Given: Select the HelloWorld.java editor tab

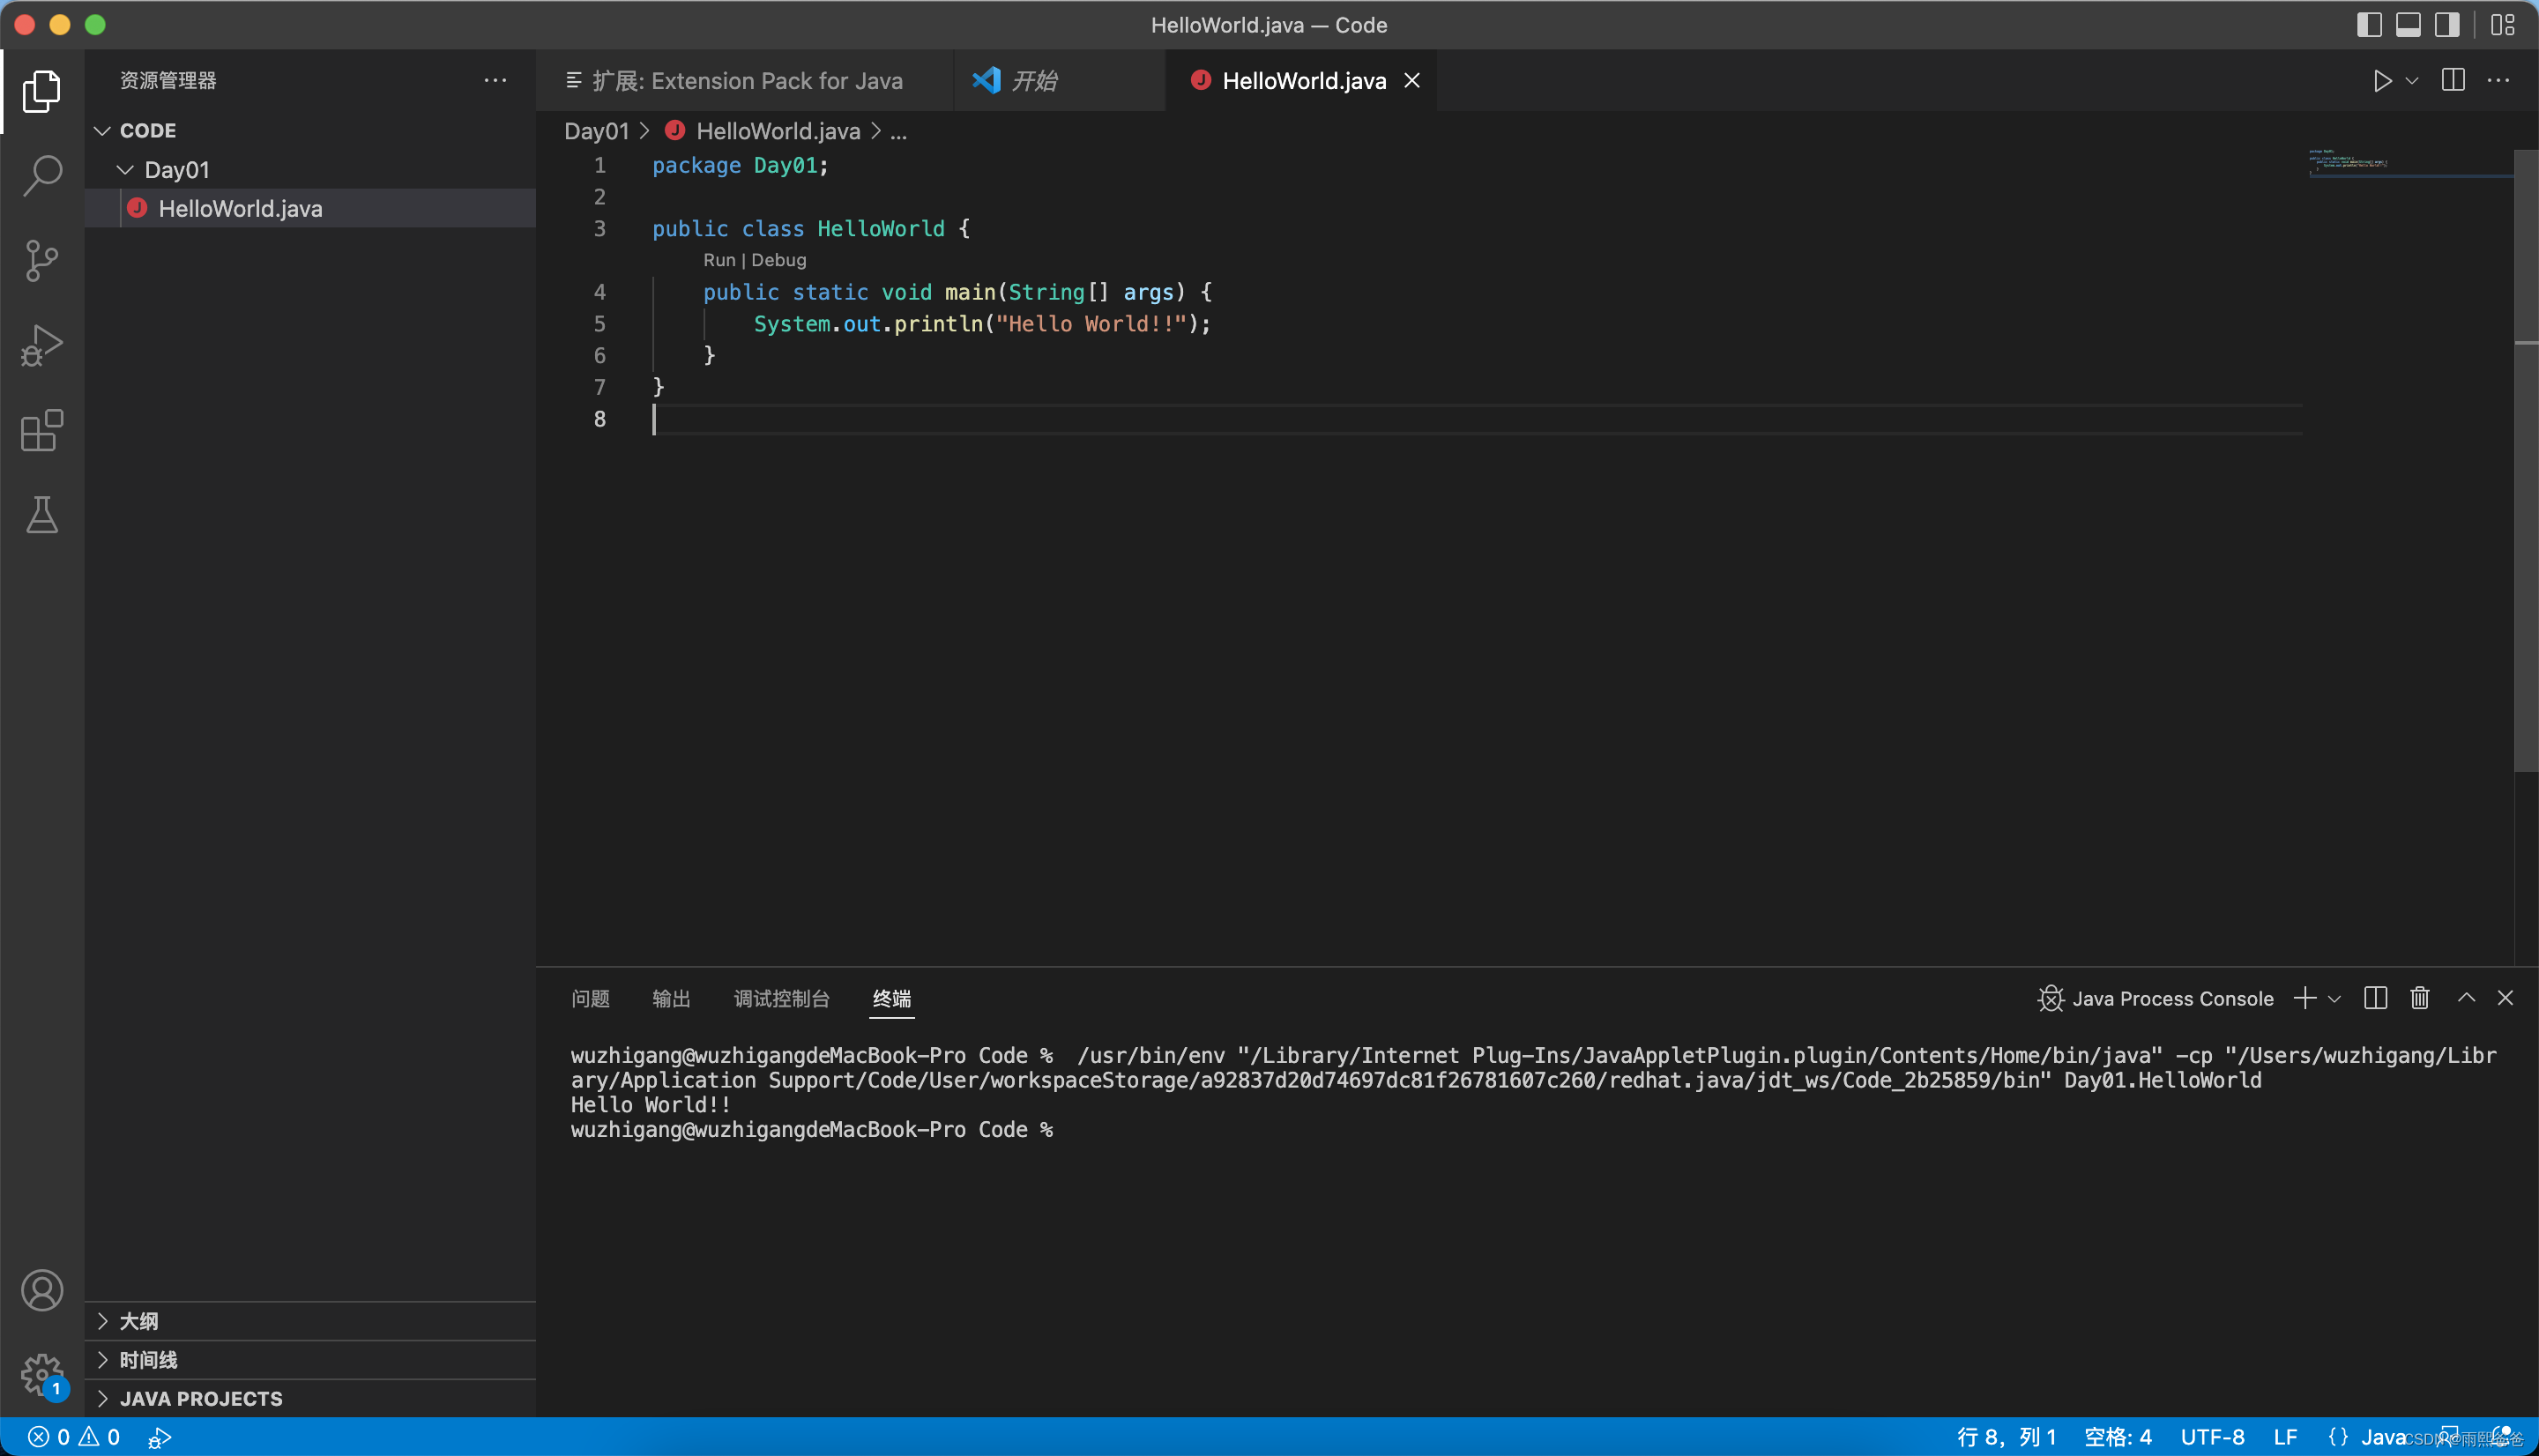Looking at the screenshot, I should click(x=1302, y=81).
